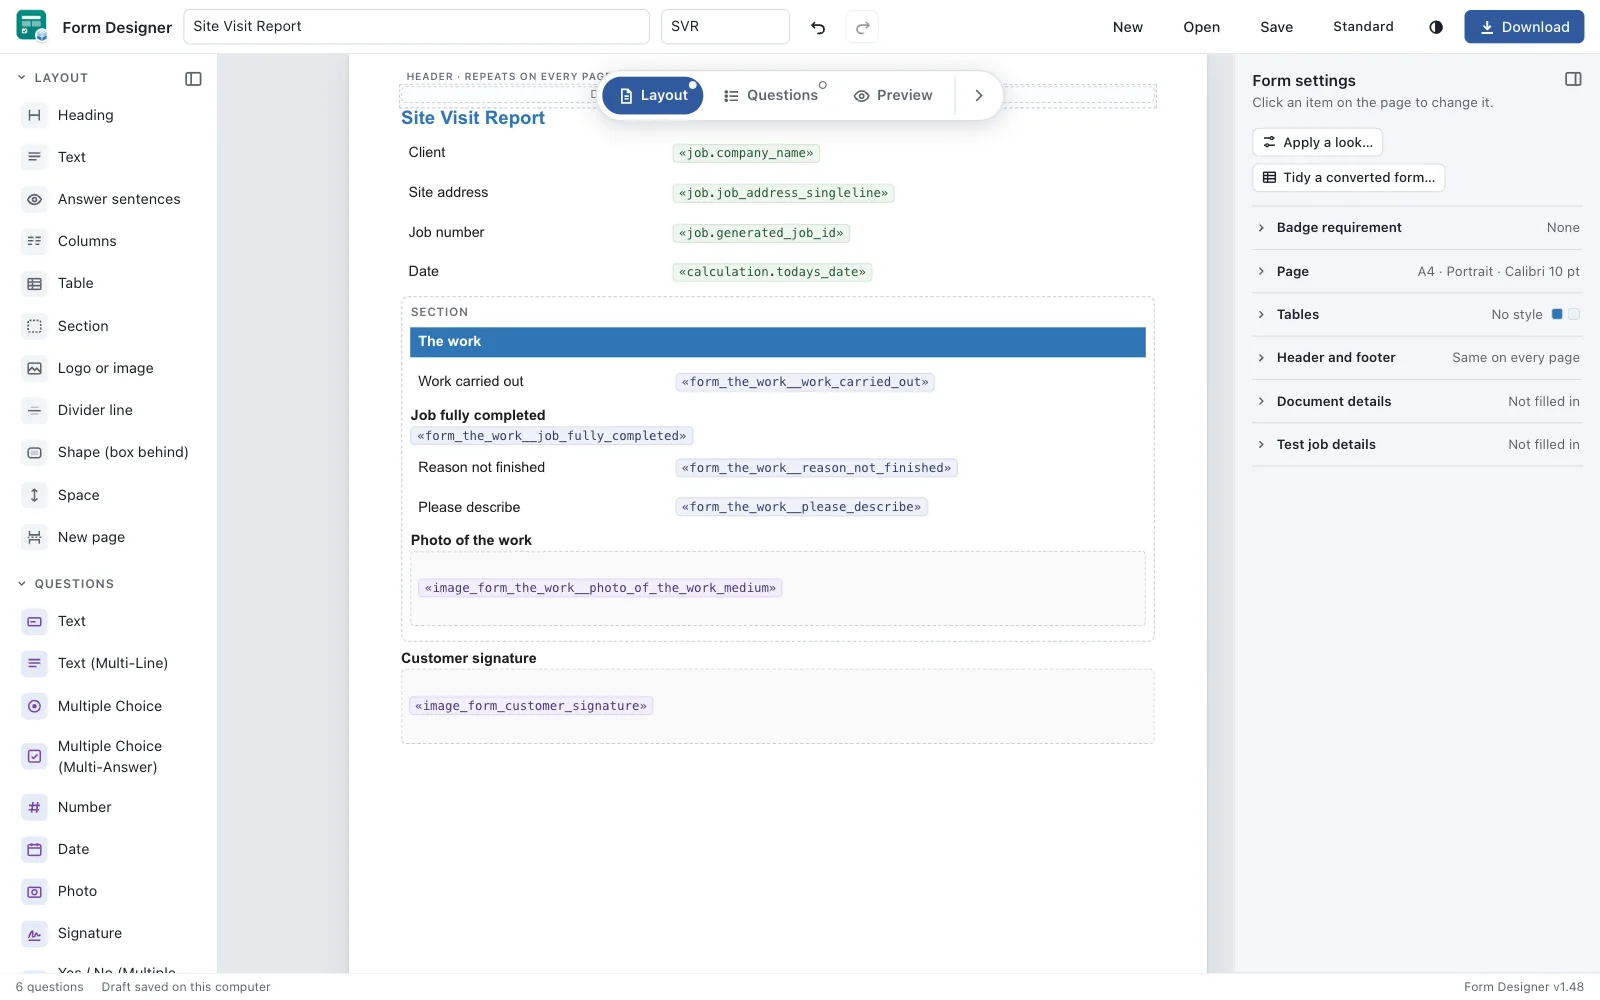The height and width of the screenshot is (1000, 1600).
Task: Add a Multiple Choice question
Action: (x=109, y=706)
